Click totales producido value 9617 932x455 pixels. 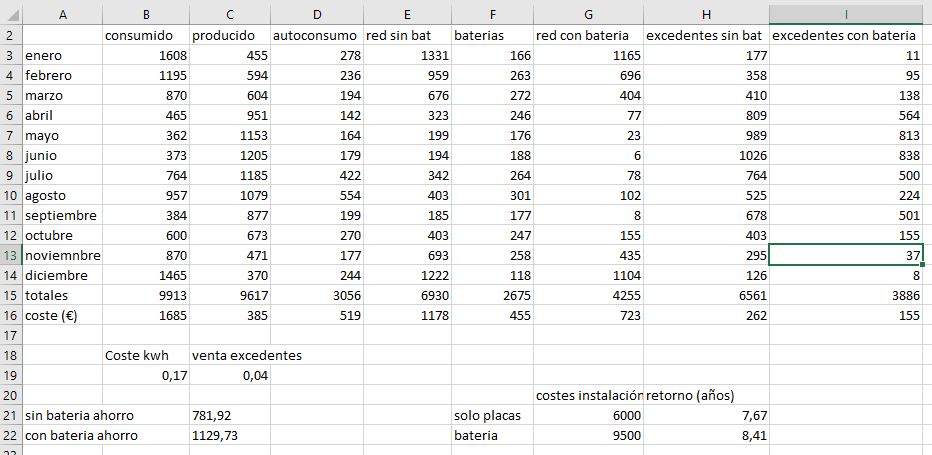coord(230,296)
